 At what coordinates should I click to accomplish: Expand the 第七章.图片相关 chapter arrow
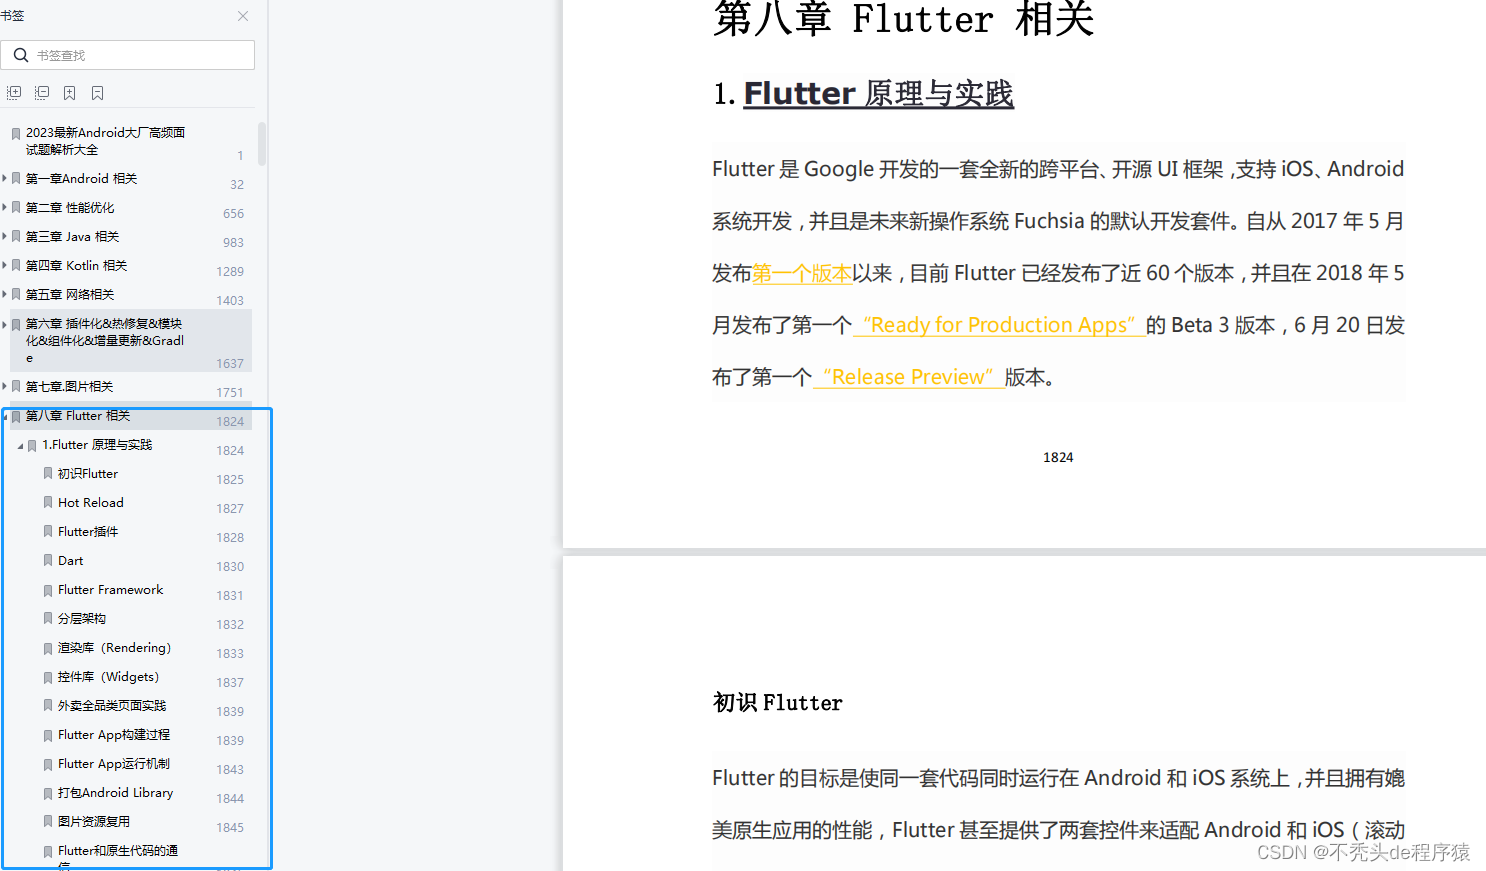5,386
